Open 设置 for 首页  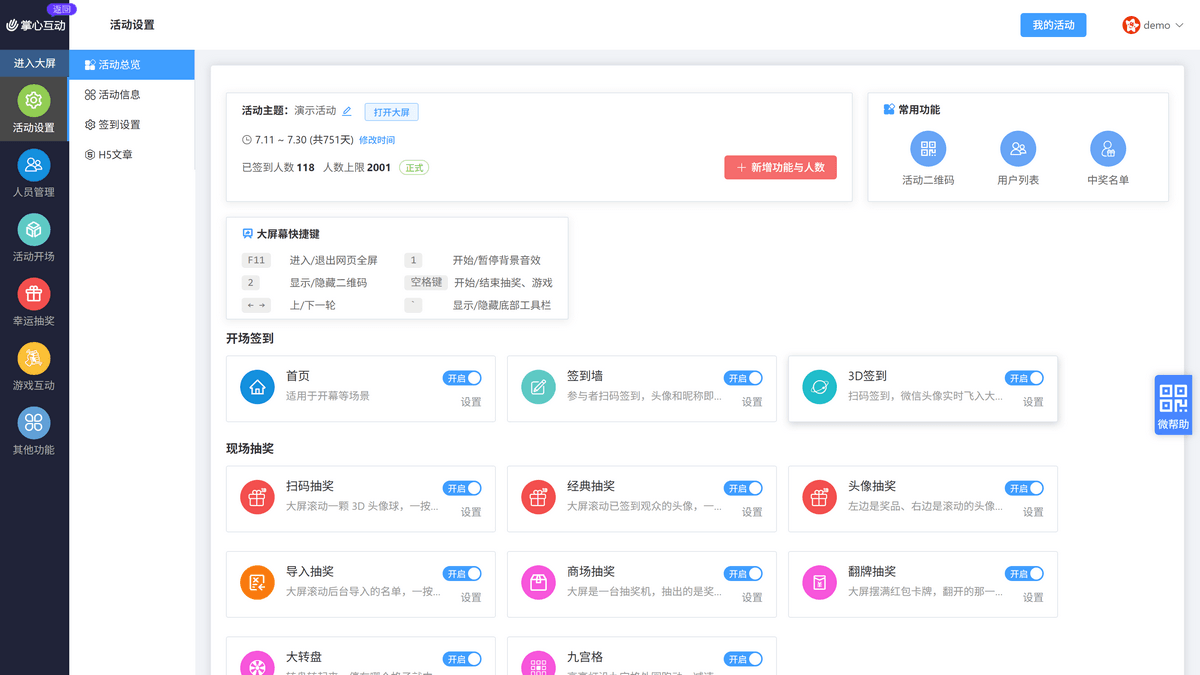coord(471,402)
